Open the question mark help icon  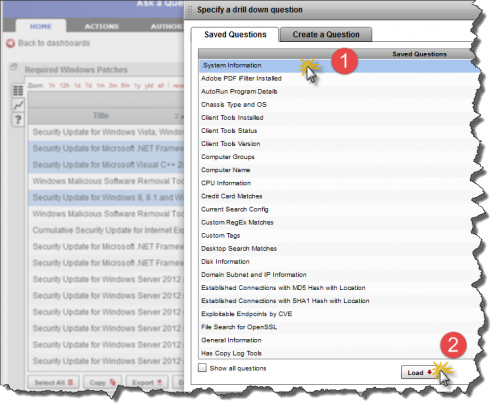18,119
